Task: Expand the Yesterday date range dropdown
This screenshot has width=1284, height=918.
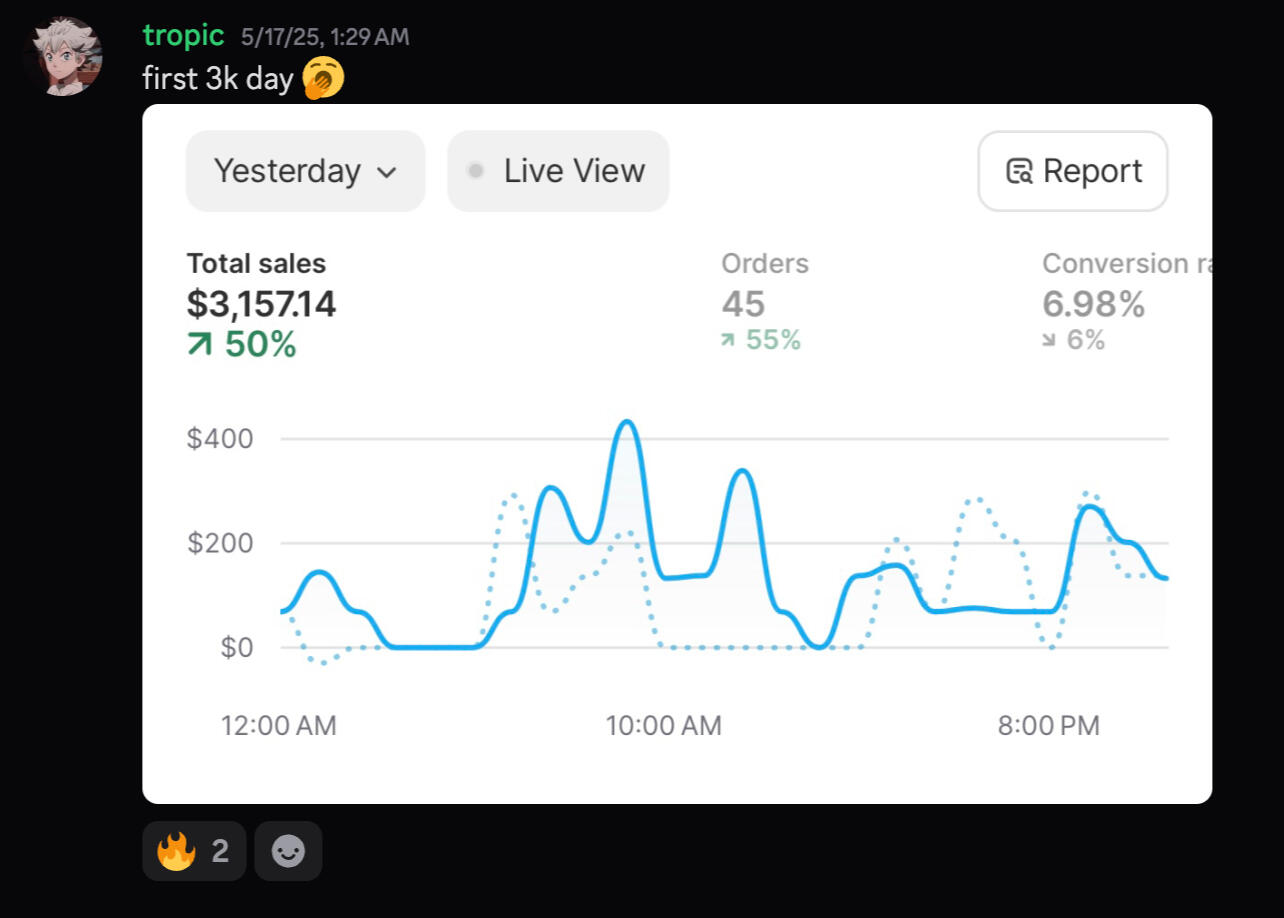Action: point(305,171)
